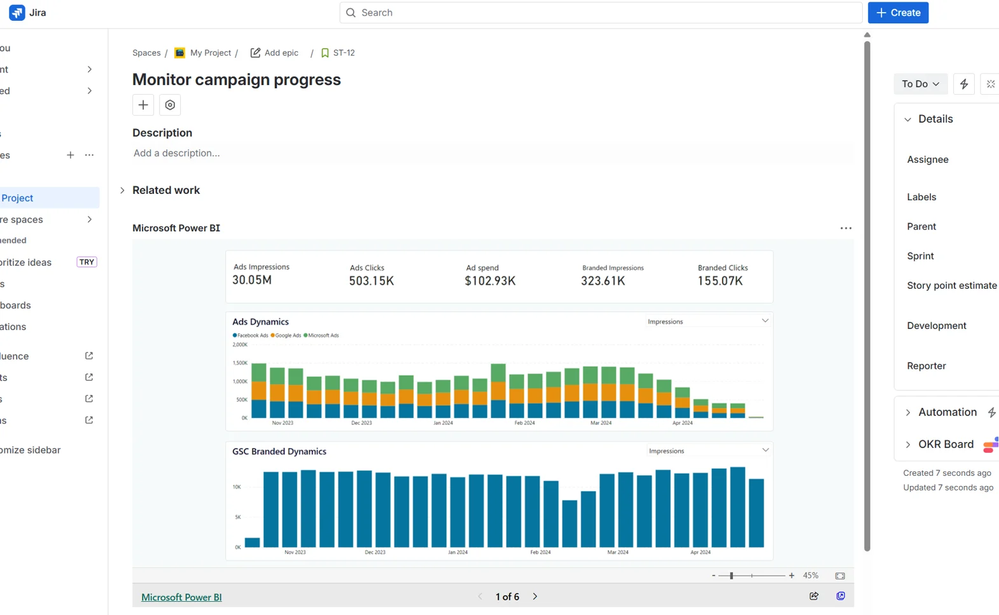Viewport: 999px width, 615px height.
Task: Click the Search input field
Action: click(x=601, y=13)
